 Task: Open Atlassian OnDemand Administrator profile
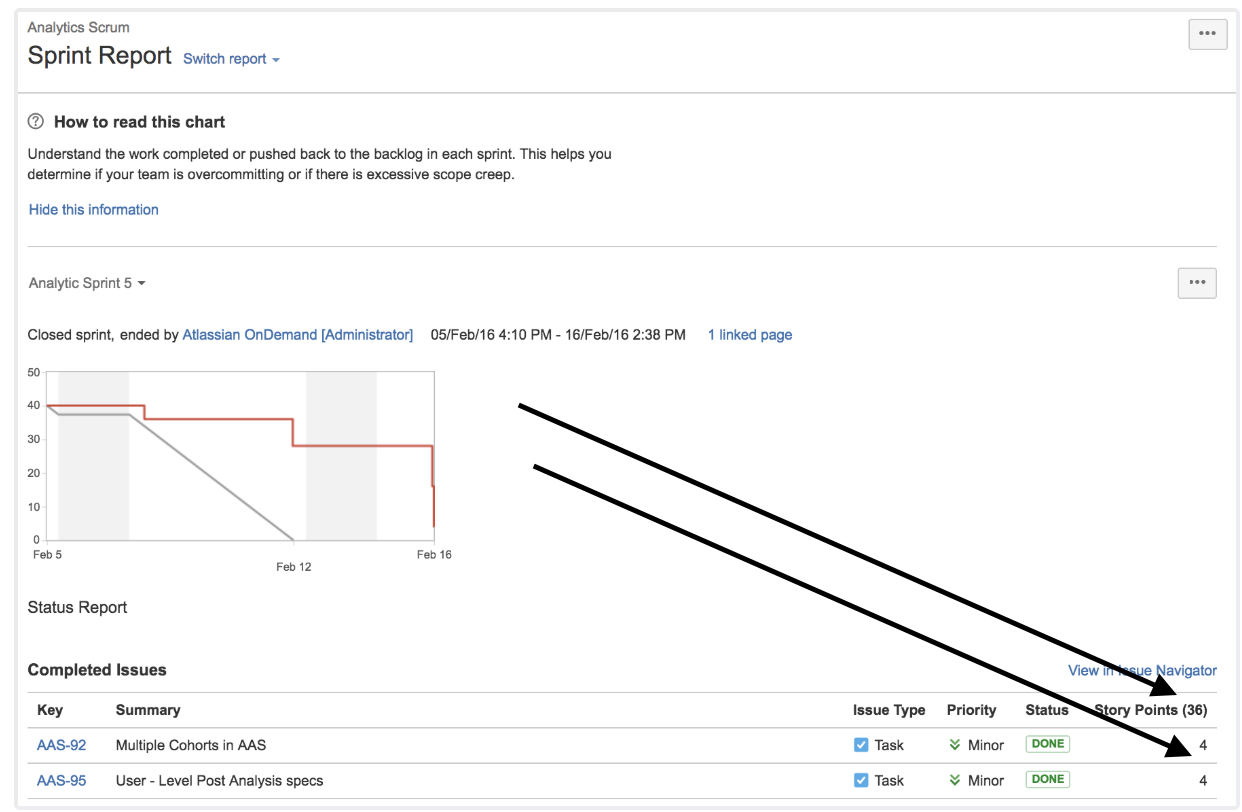point(298,335)
